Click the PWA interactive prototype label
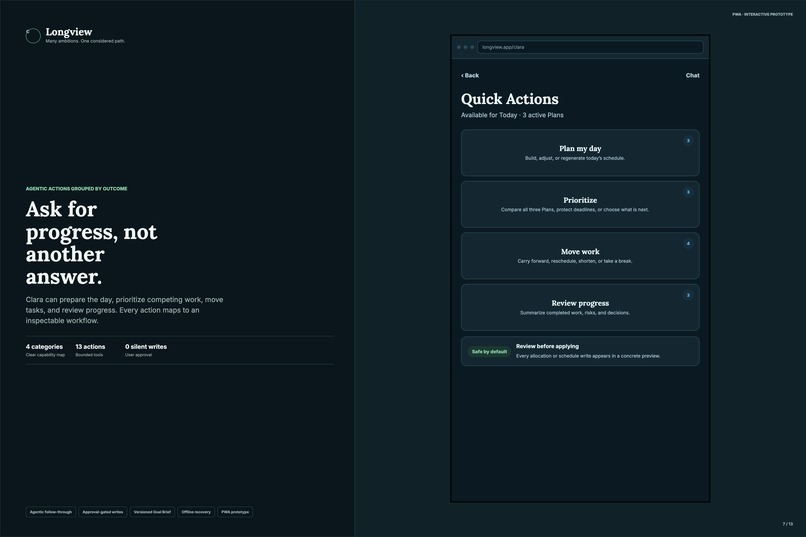Viewport: 806px width, 537px height. pyautogui.click(x=762, y=14)
